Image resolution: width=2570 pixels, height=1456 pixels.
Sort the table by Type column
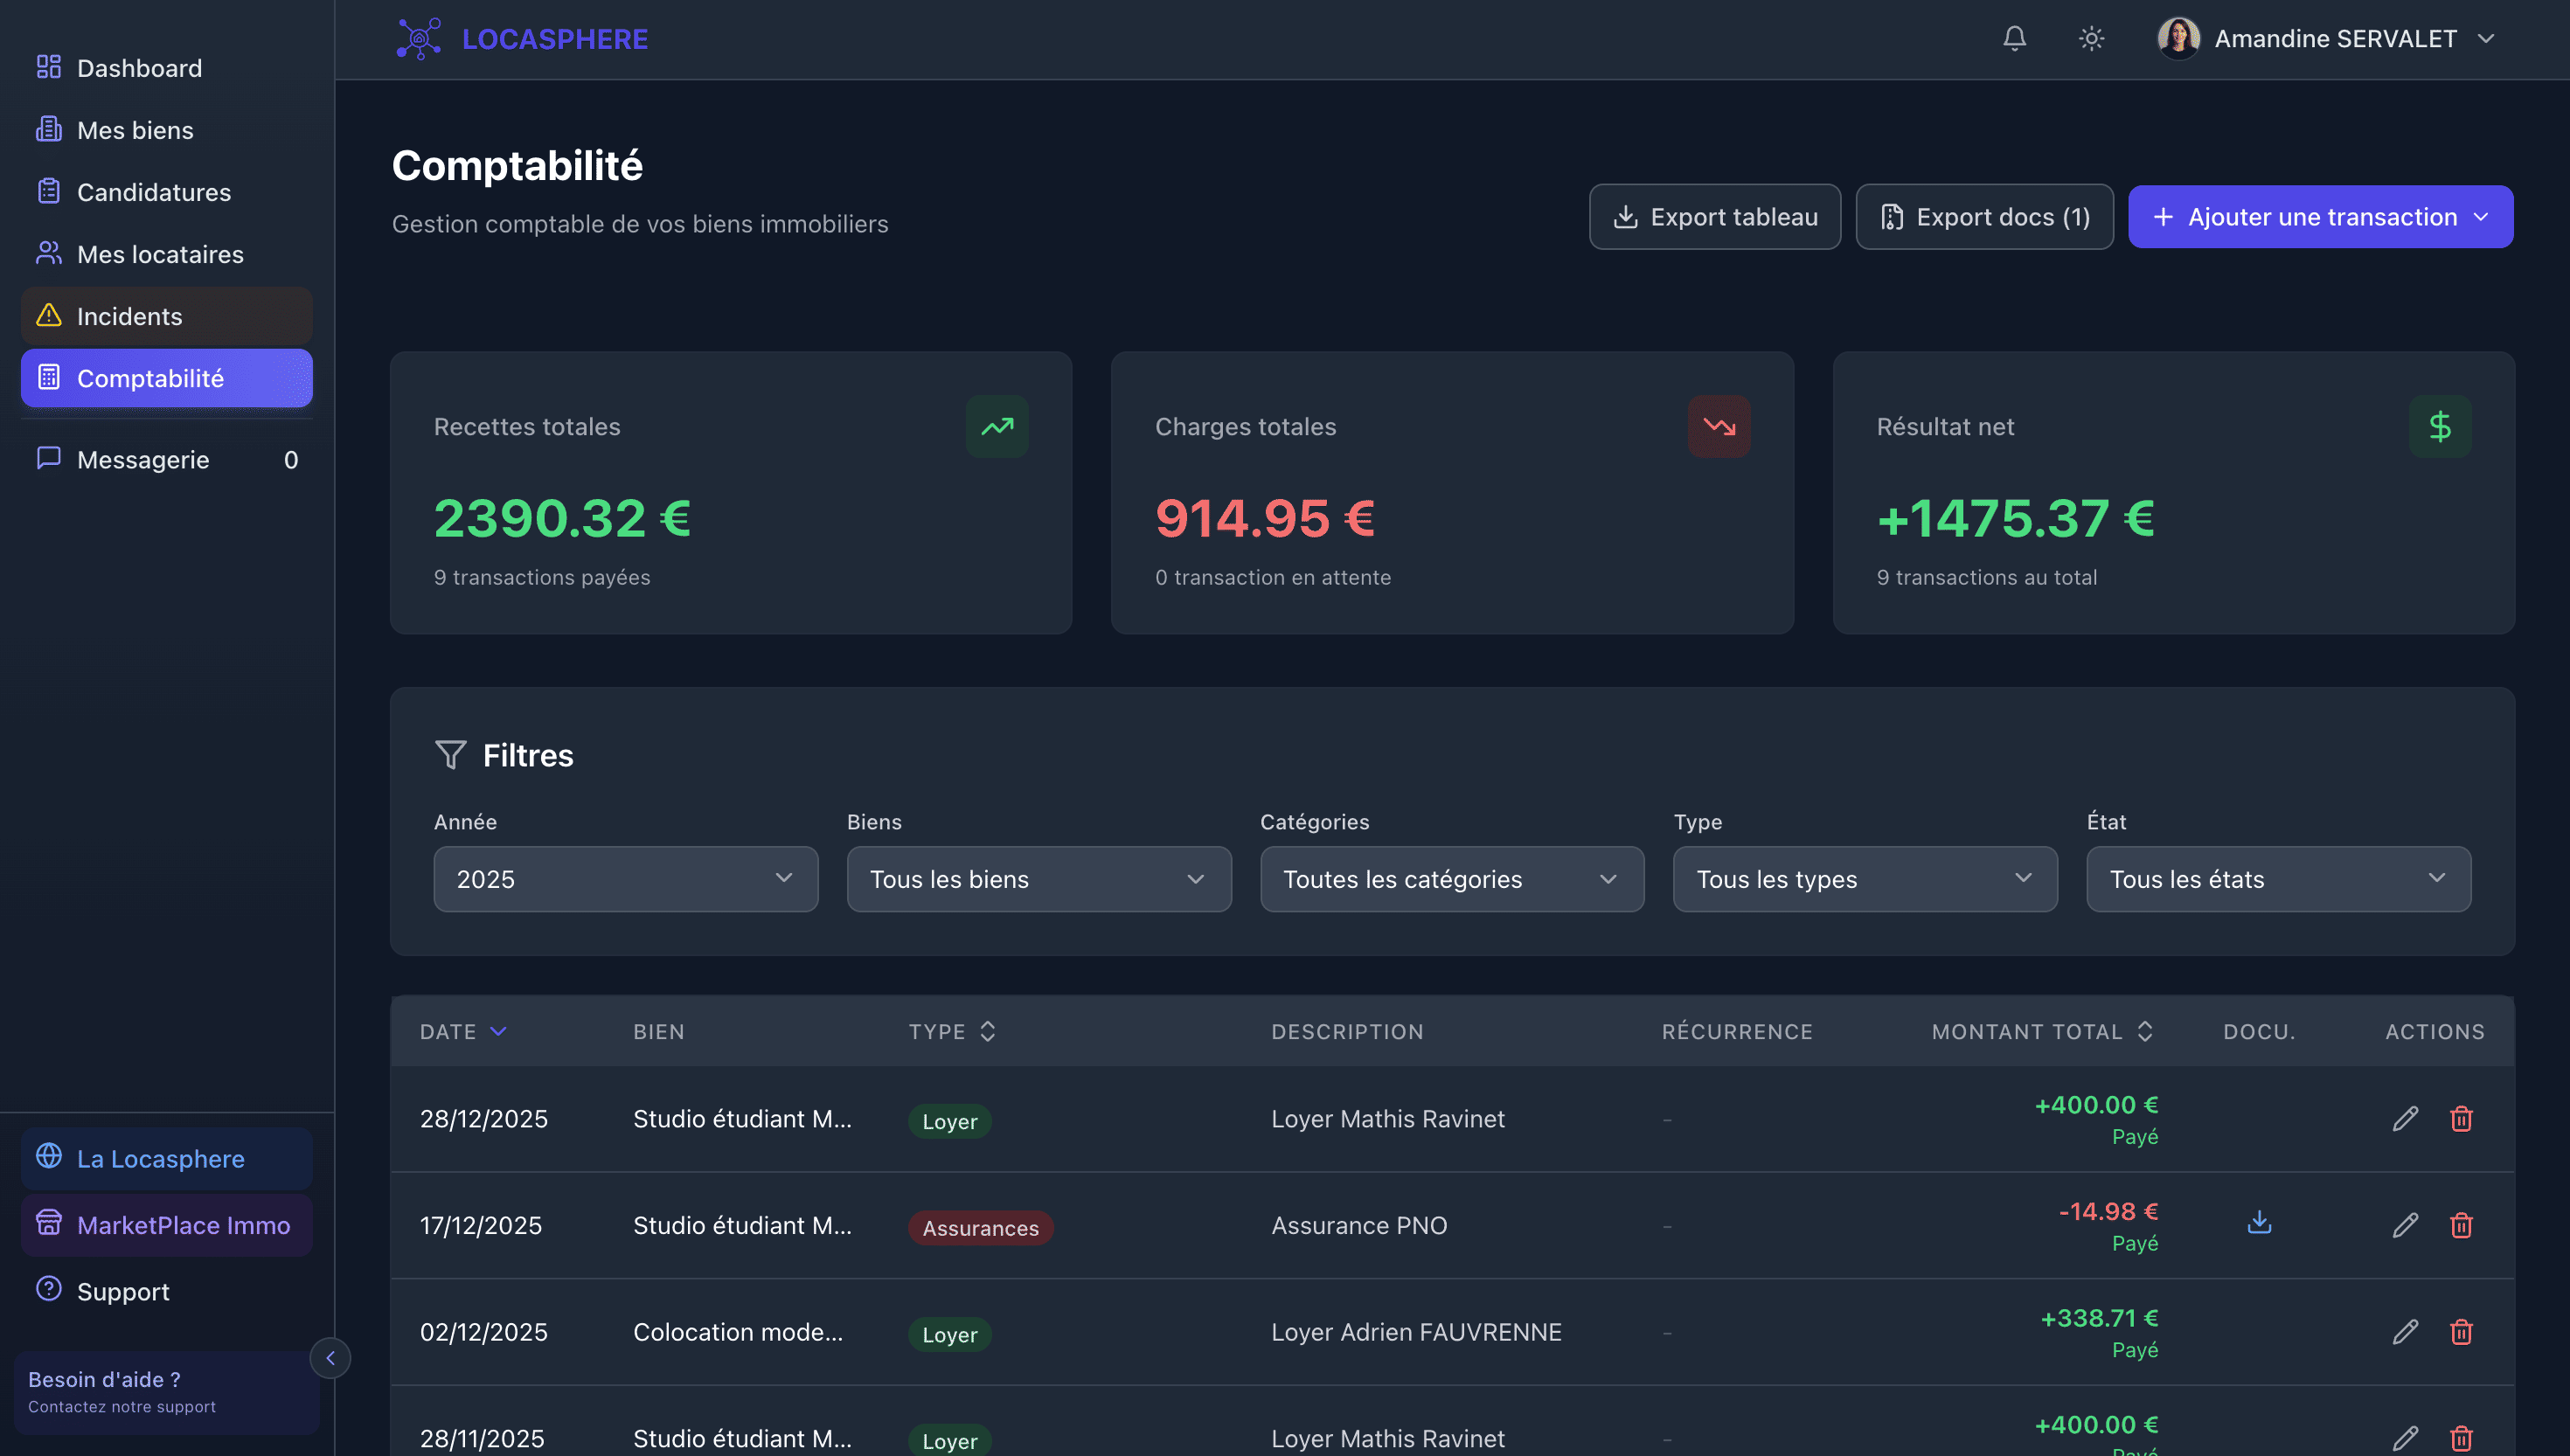coord(951,1031)
